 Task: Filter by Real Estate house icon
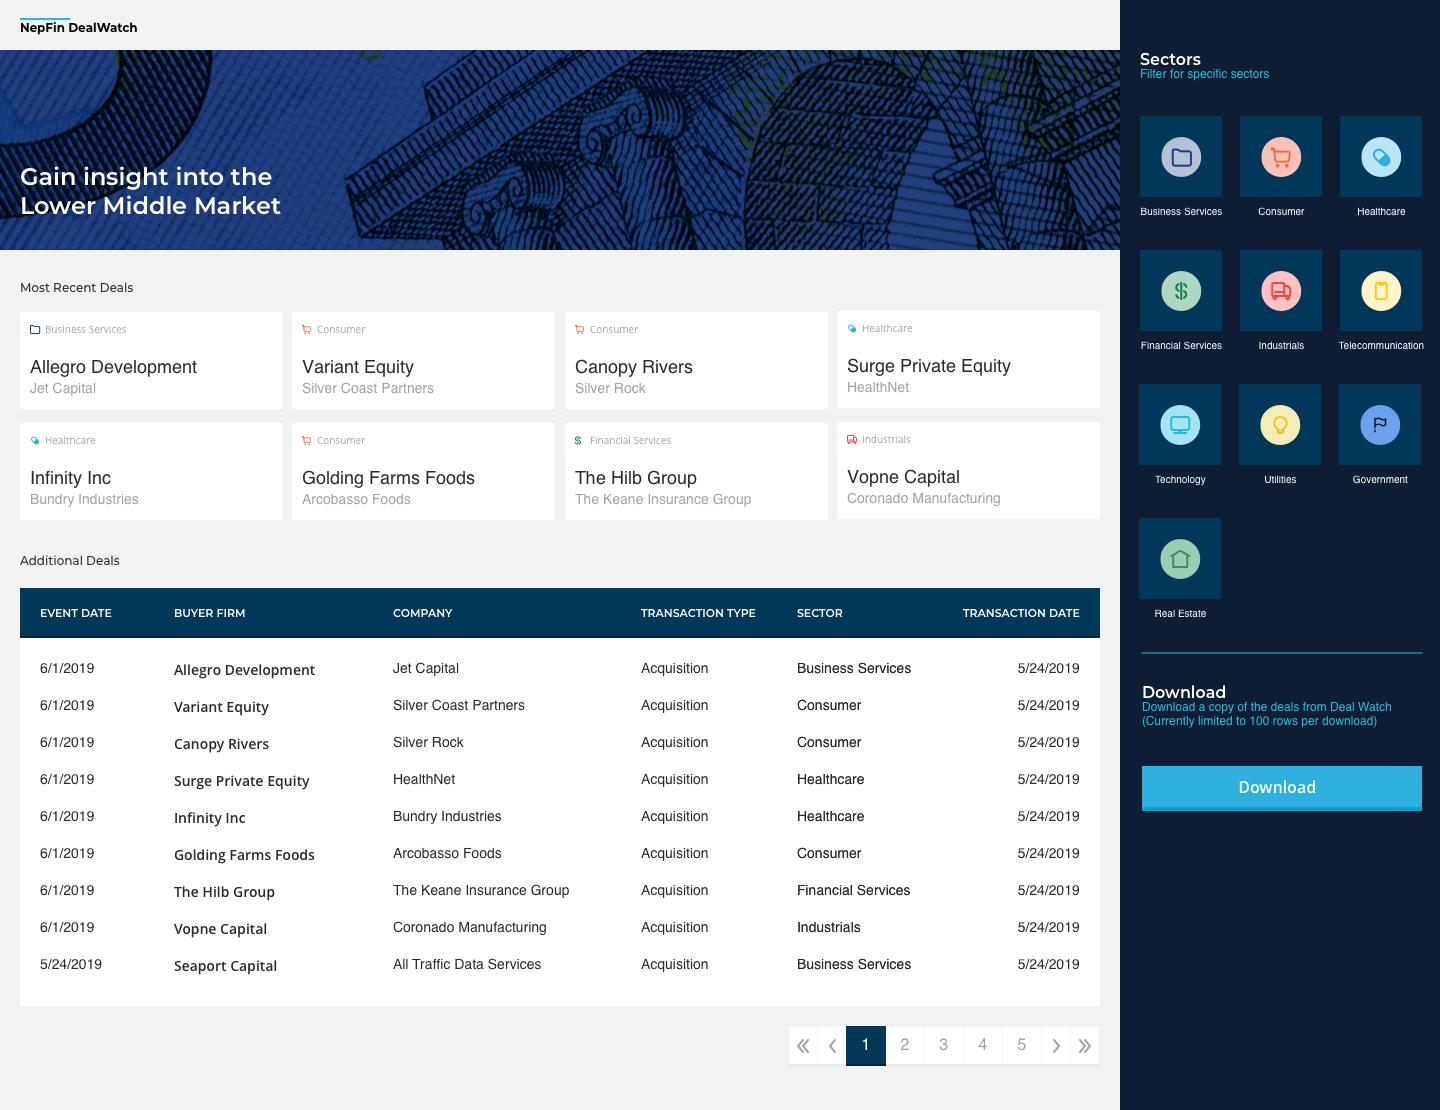point(1180,559)
